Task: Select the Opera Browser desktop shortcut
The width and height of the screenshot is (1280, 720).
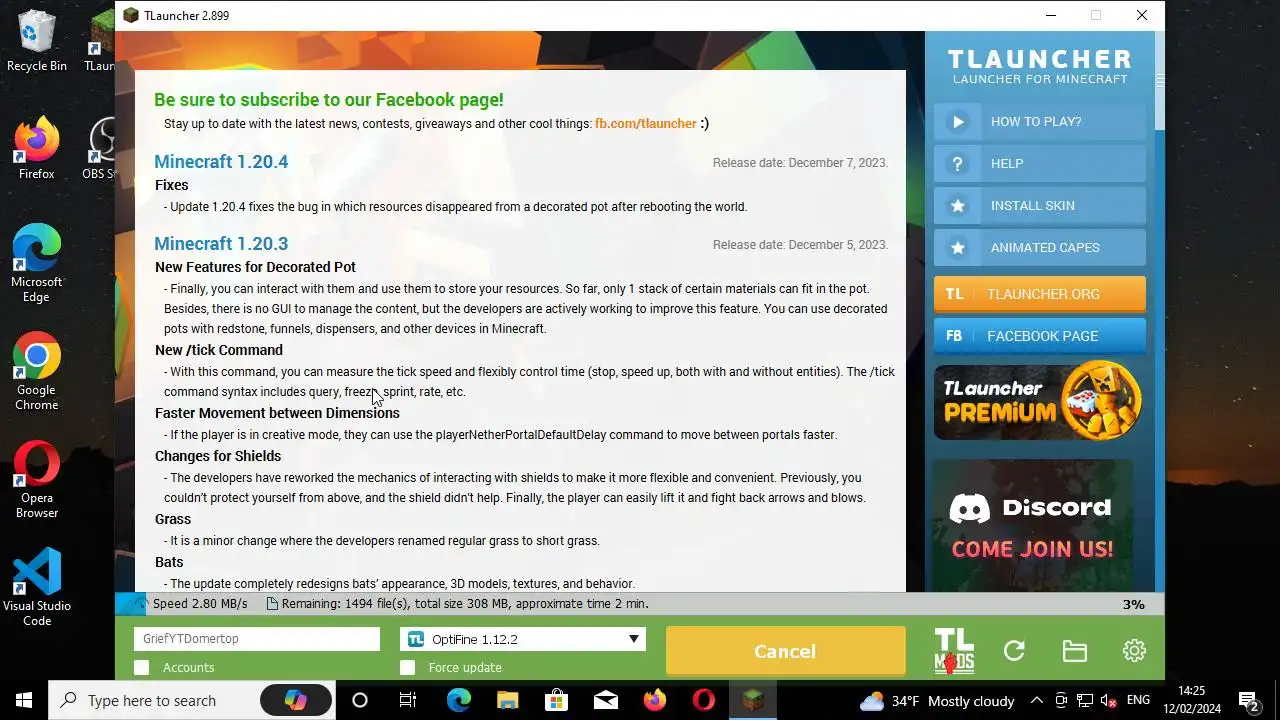Action: [37, 479]
